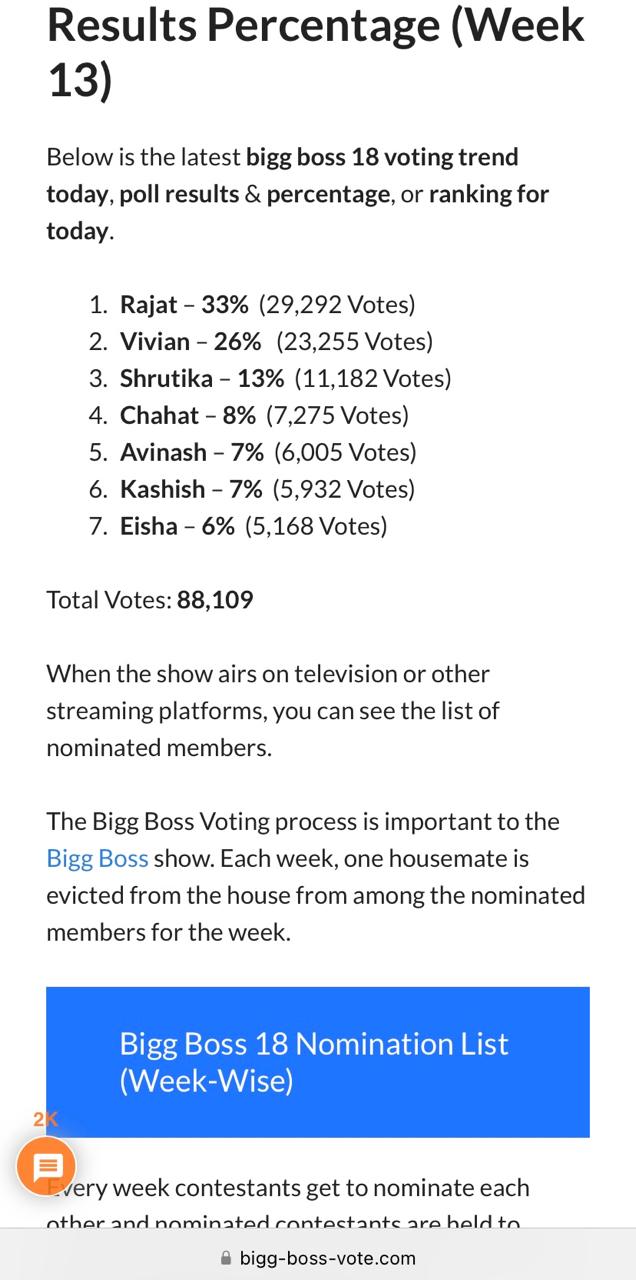Select Rajat's 33% list entry
The image size is (636, 1280).
(267, 304)
